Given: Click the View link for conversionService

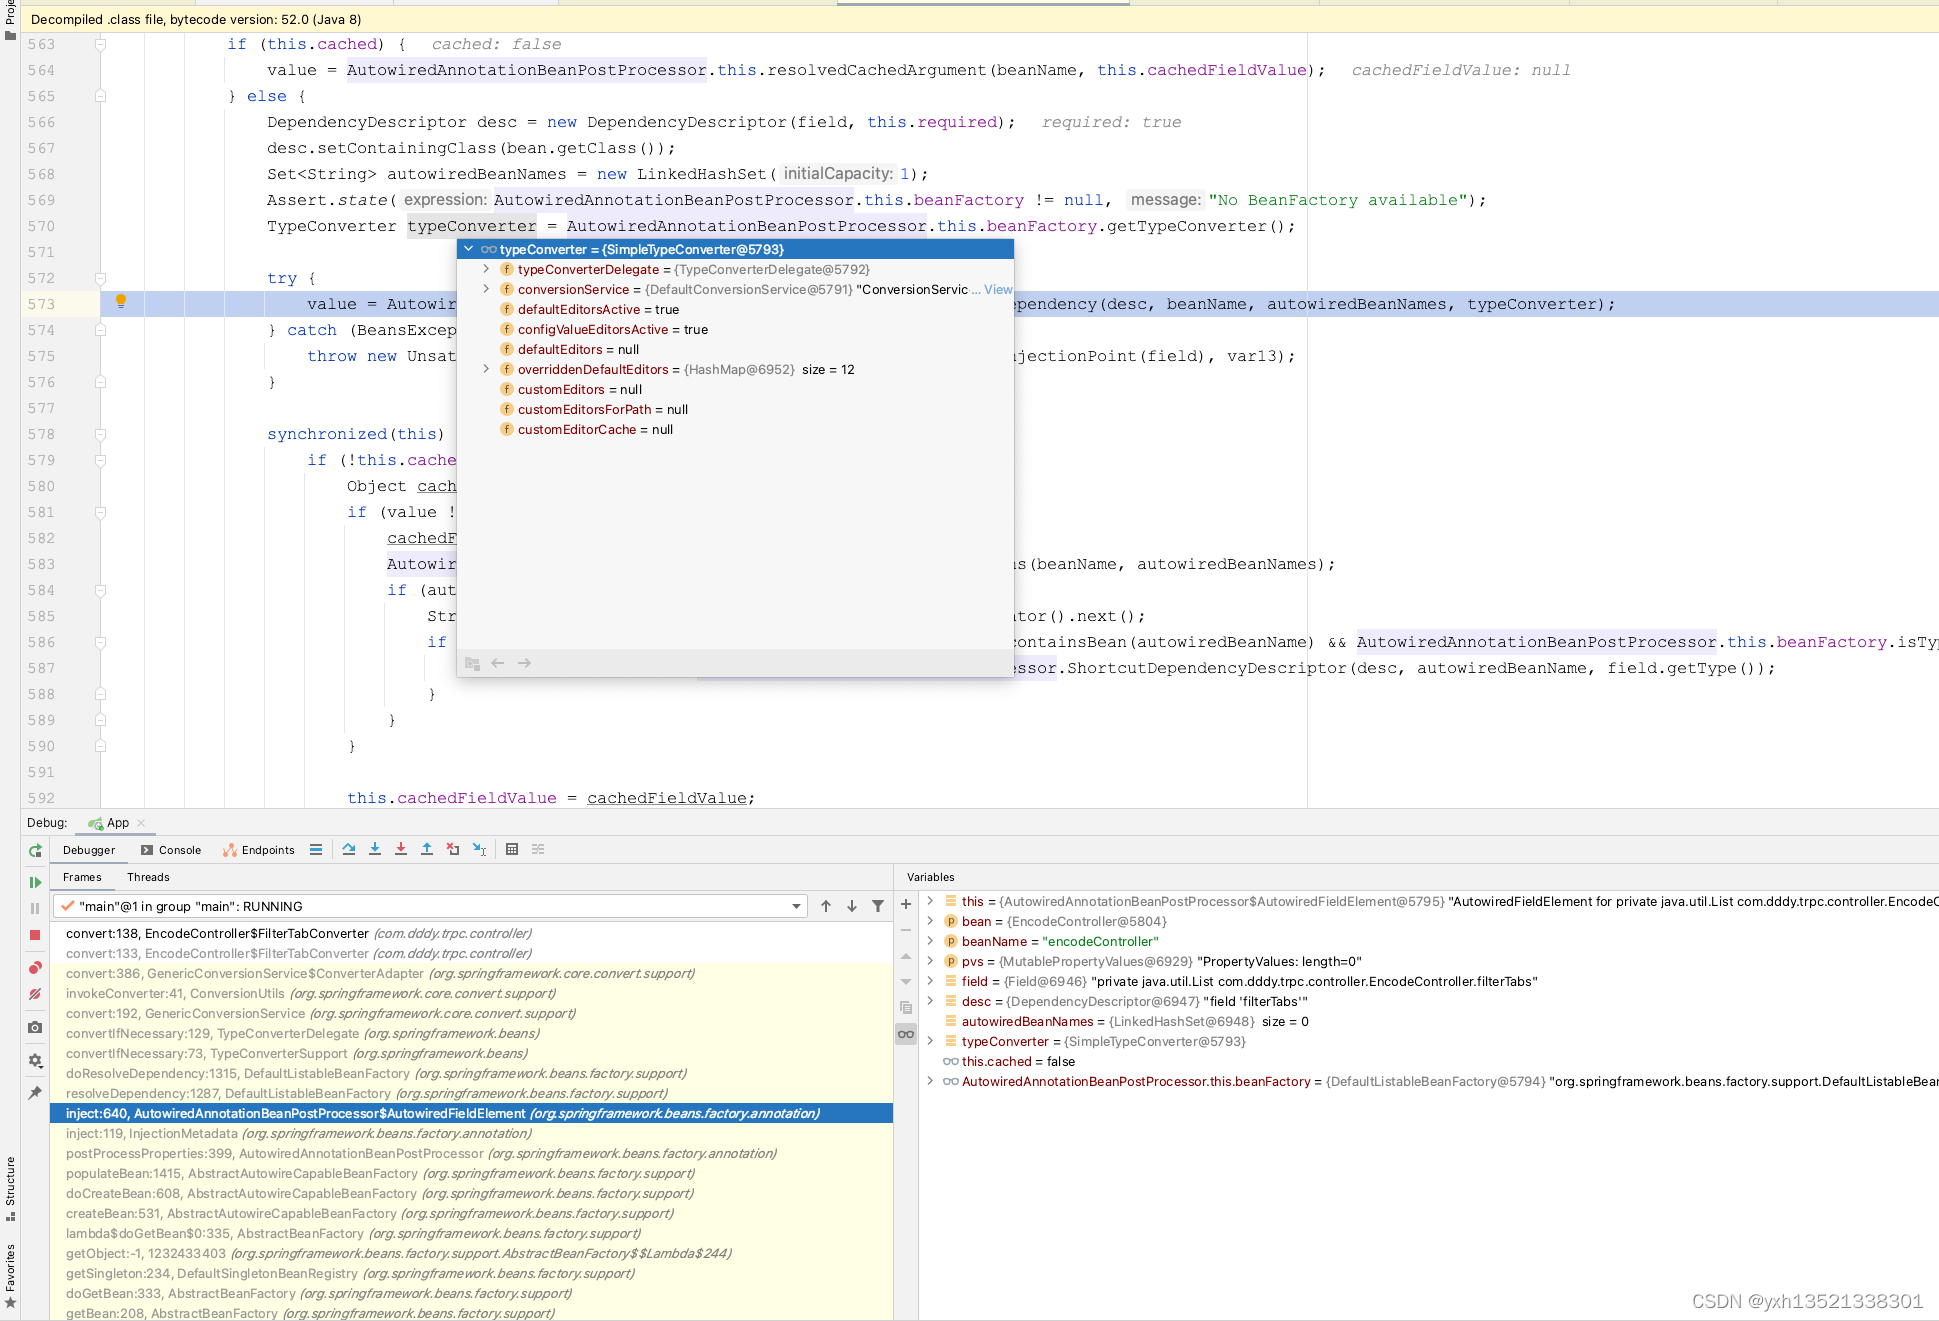Looking at the screenshot, I should 997,289.
